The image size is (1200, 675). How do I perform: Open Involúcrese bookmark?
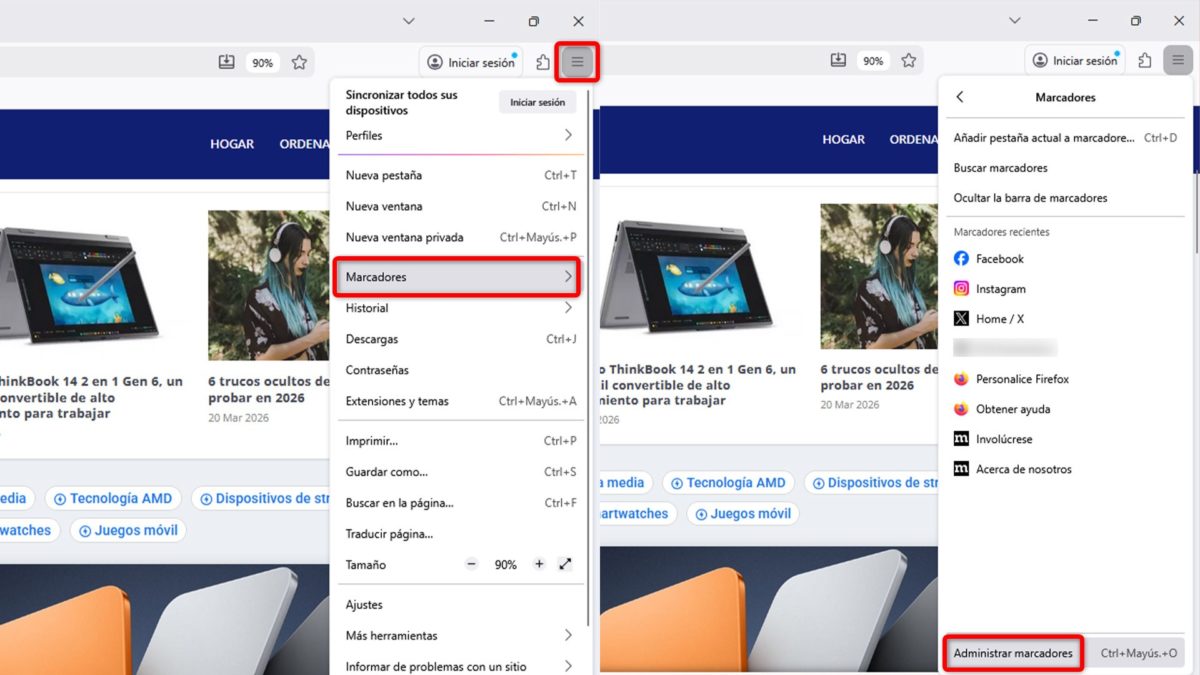[x=1065, y=439]
